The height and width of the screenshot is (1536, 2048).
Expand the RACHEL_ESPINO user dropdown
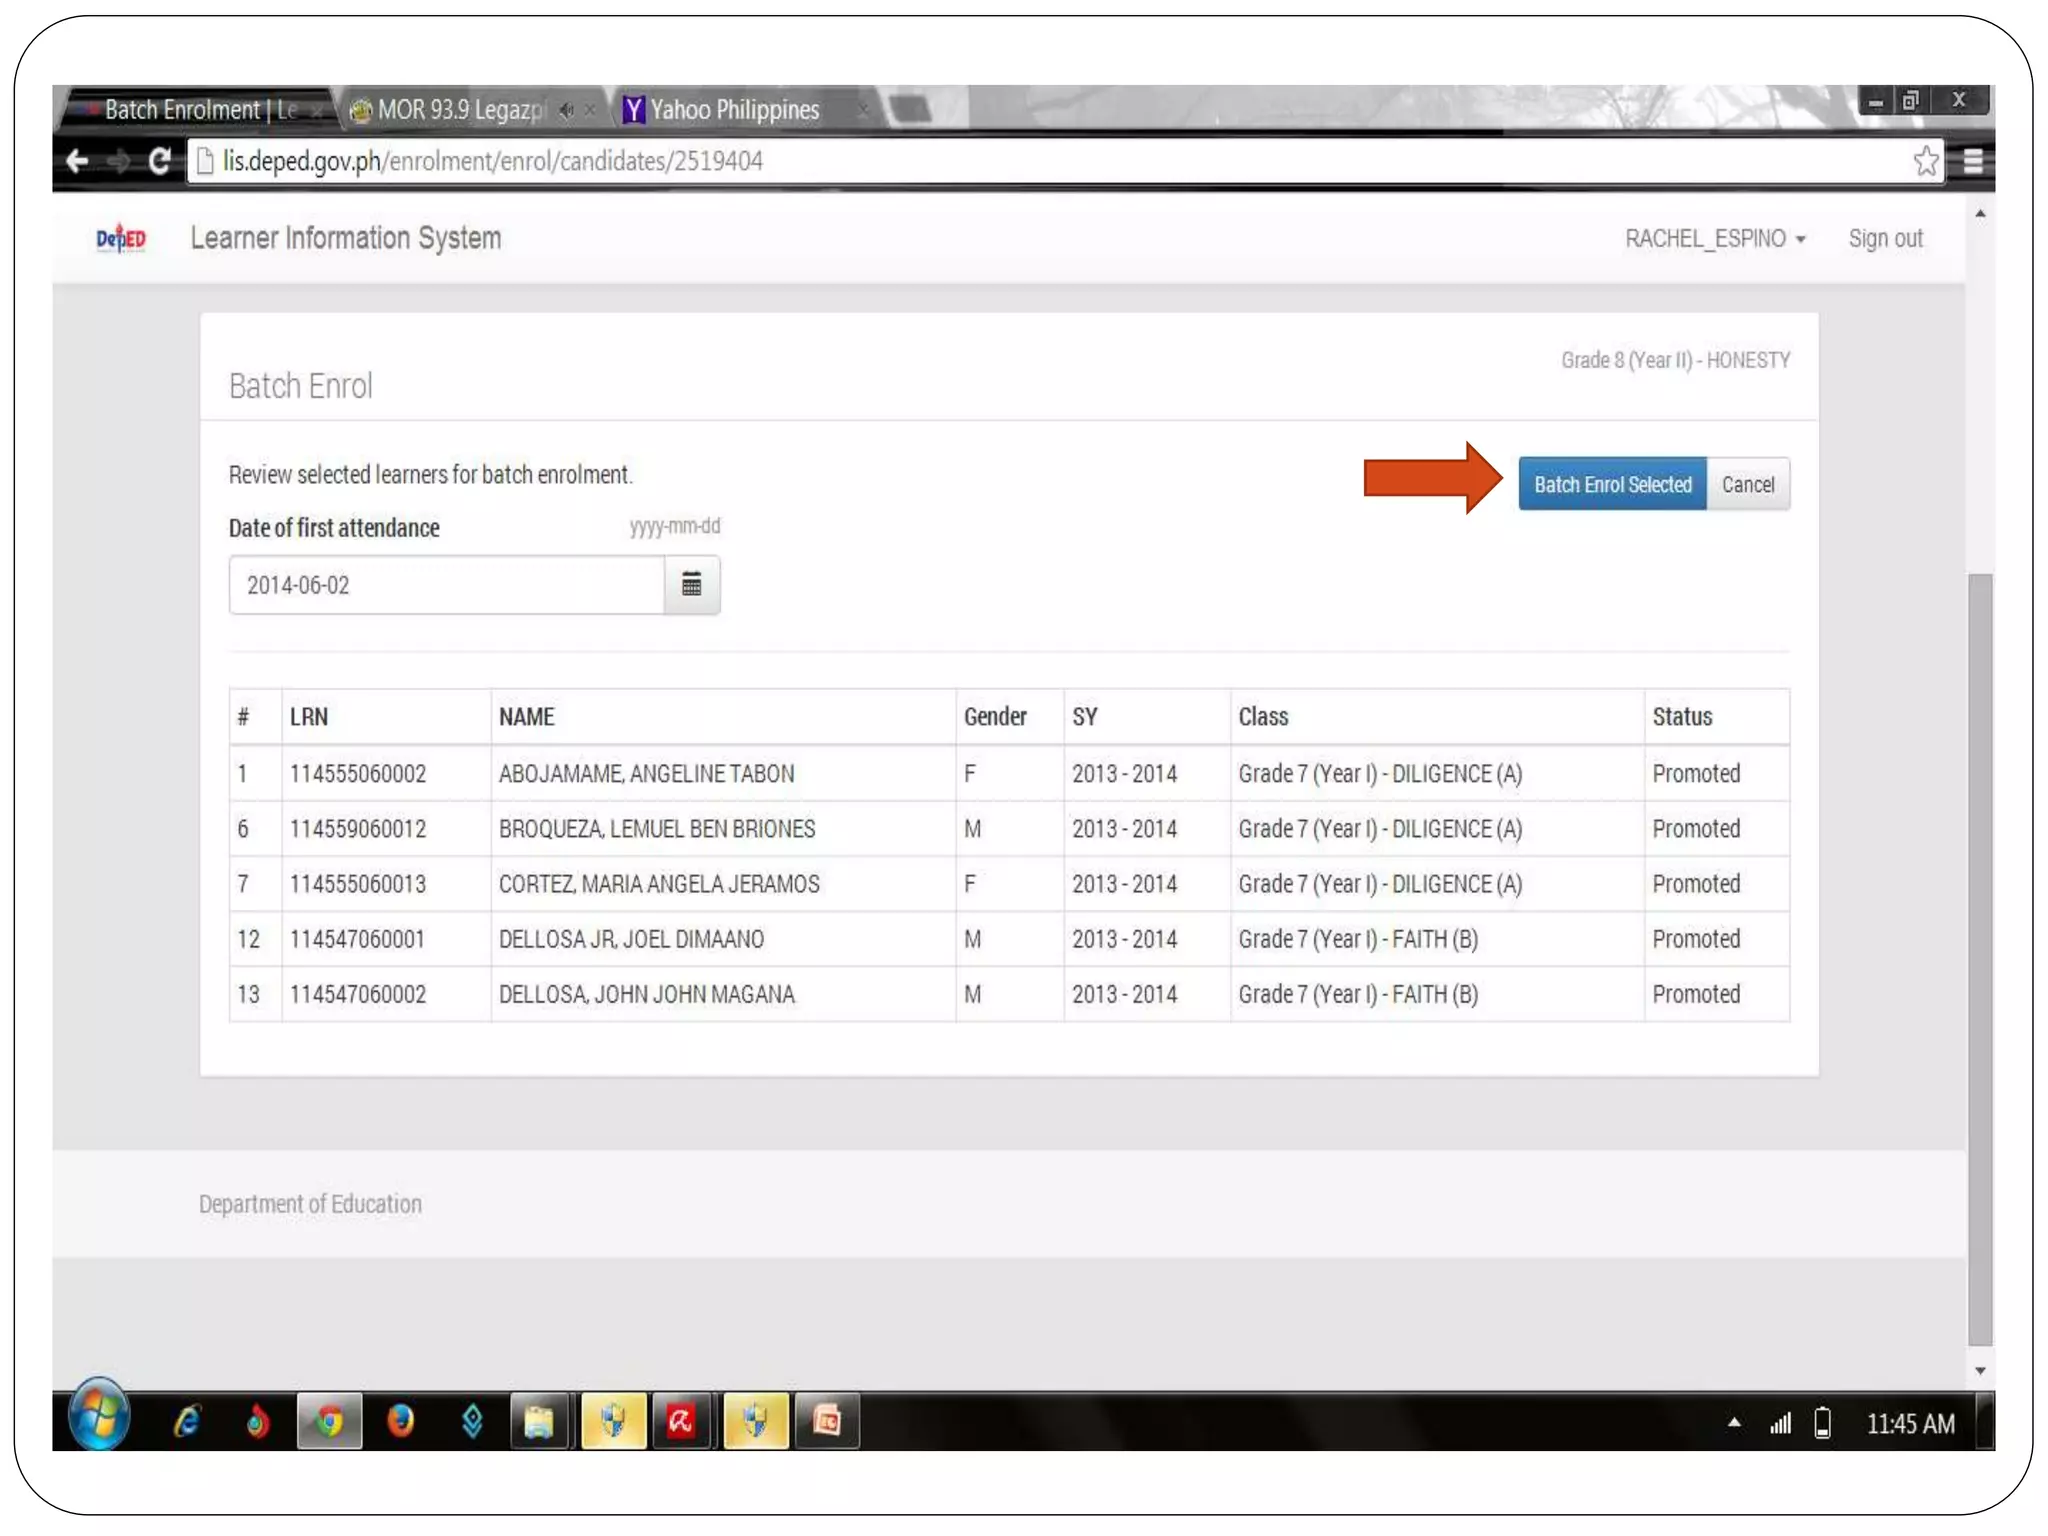(1714, 239)
